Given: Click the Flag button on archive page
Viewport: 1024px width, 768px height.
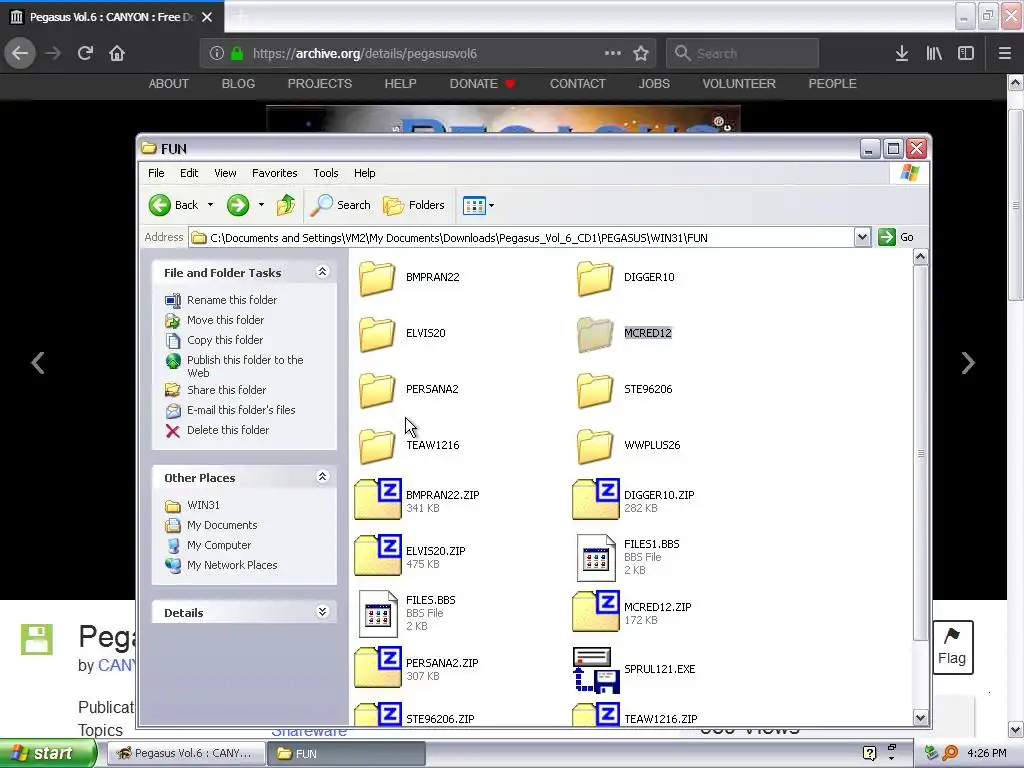Looking at the screenshot, I should tap(952, 647).
